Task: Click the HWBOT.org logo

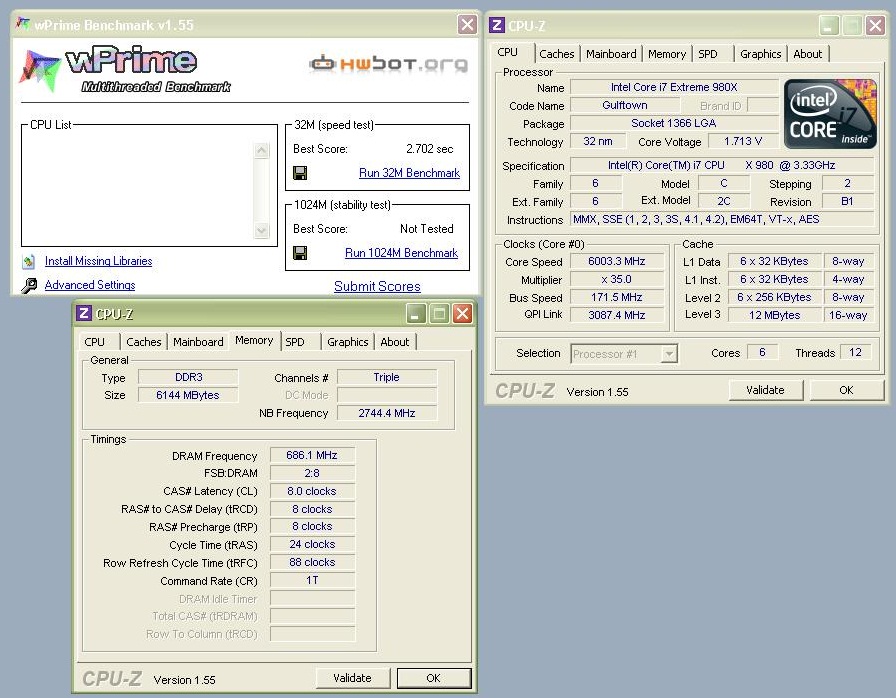Action: [389, 64]
